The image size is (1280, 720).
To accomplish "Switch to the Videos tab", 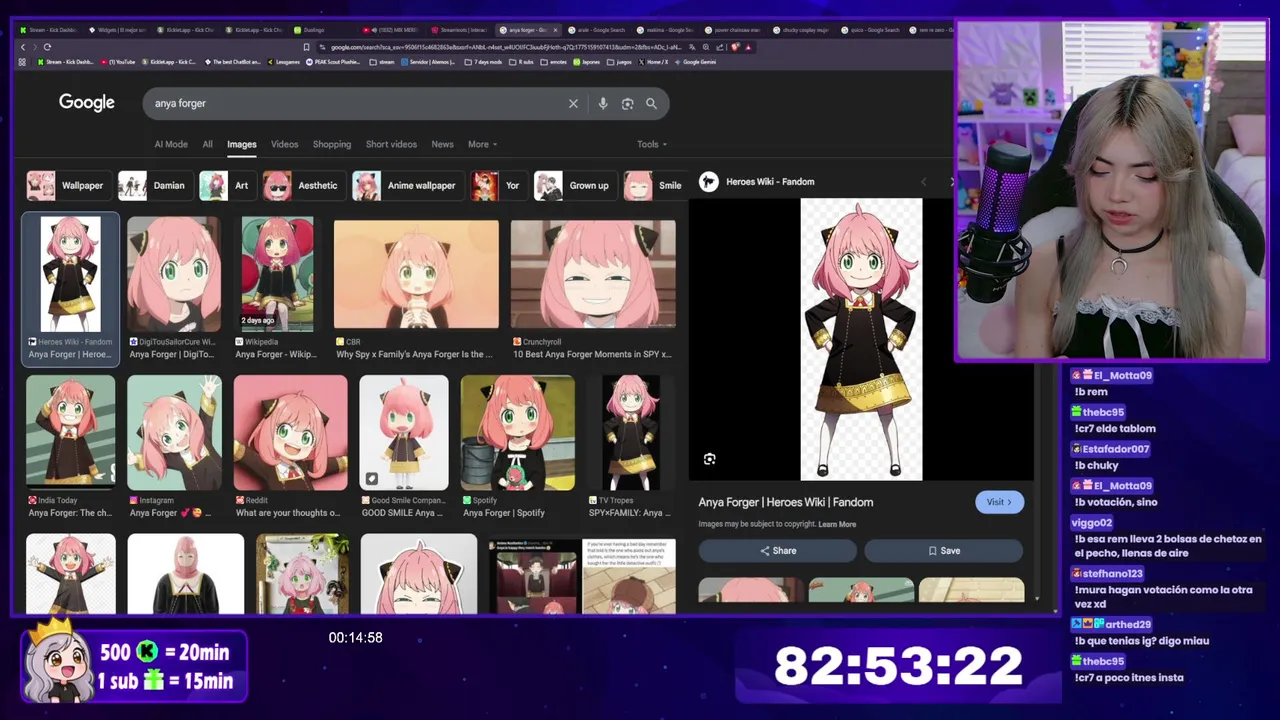I will [x=284, y=144].
